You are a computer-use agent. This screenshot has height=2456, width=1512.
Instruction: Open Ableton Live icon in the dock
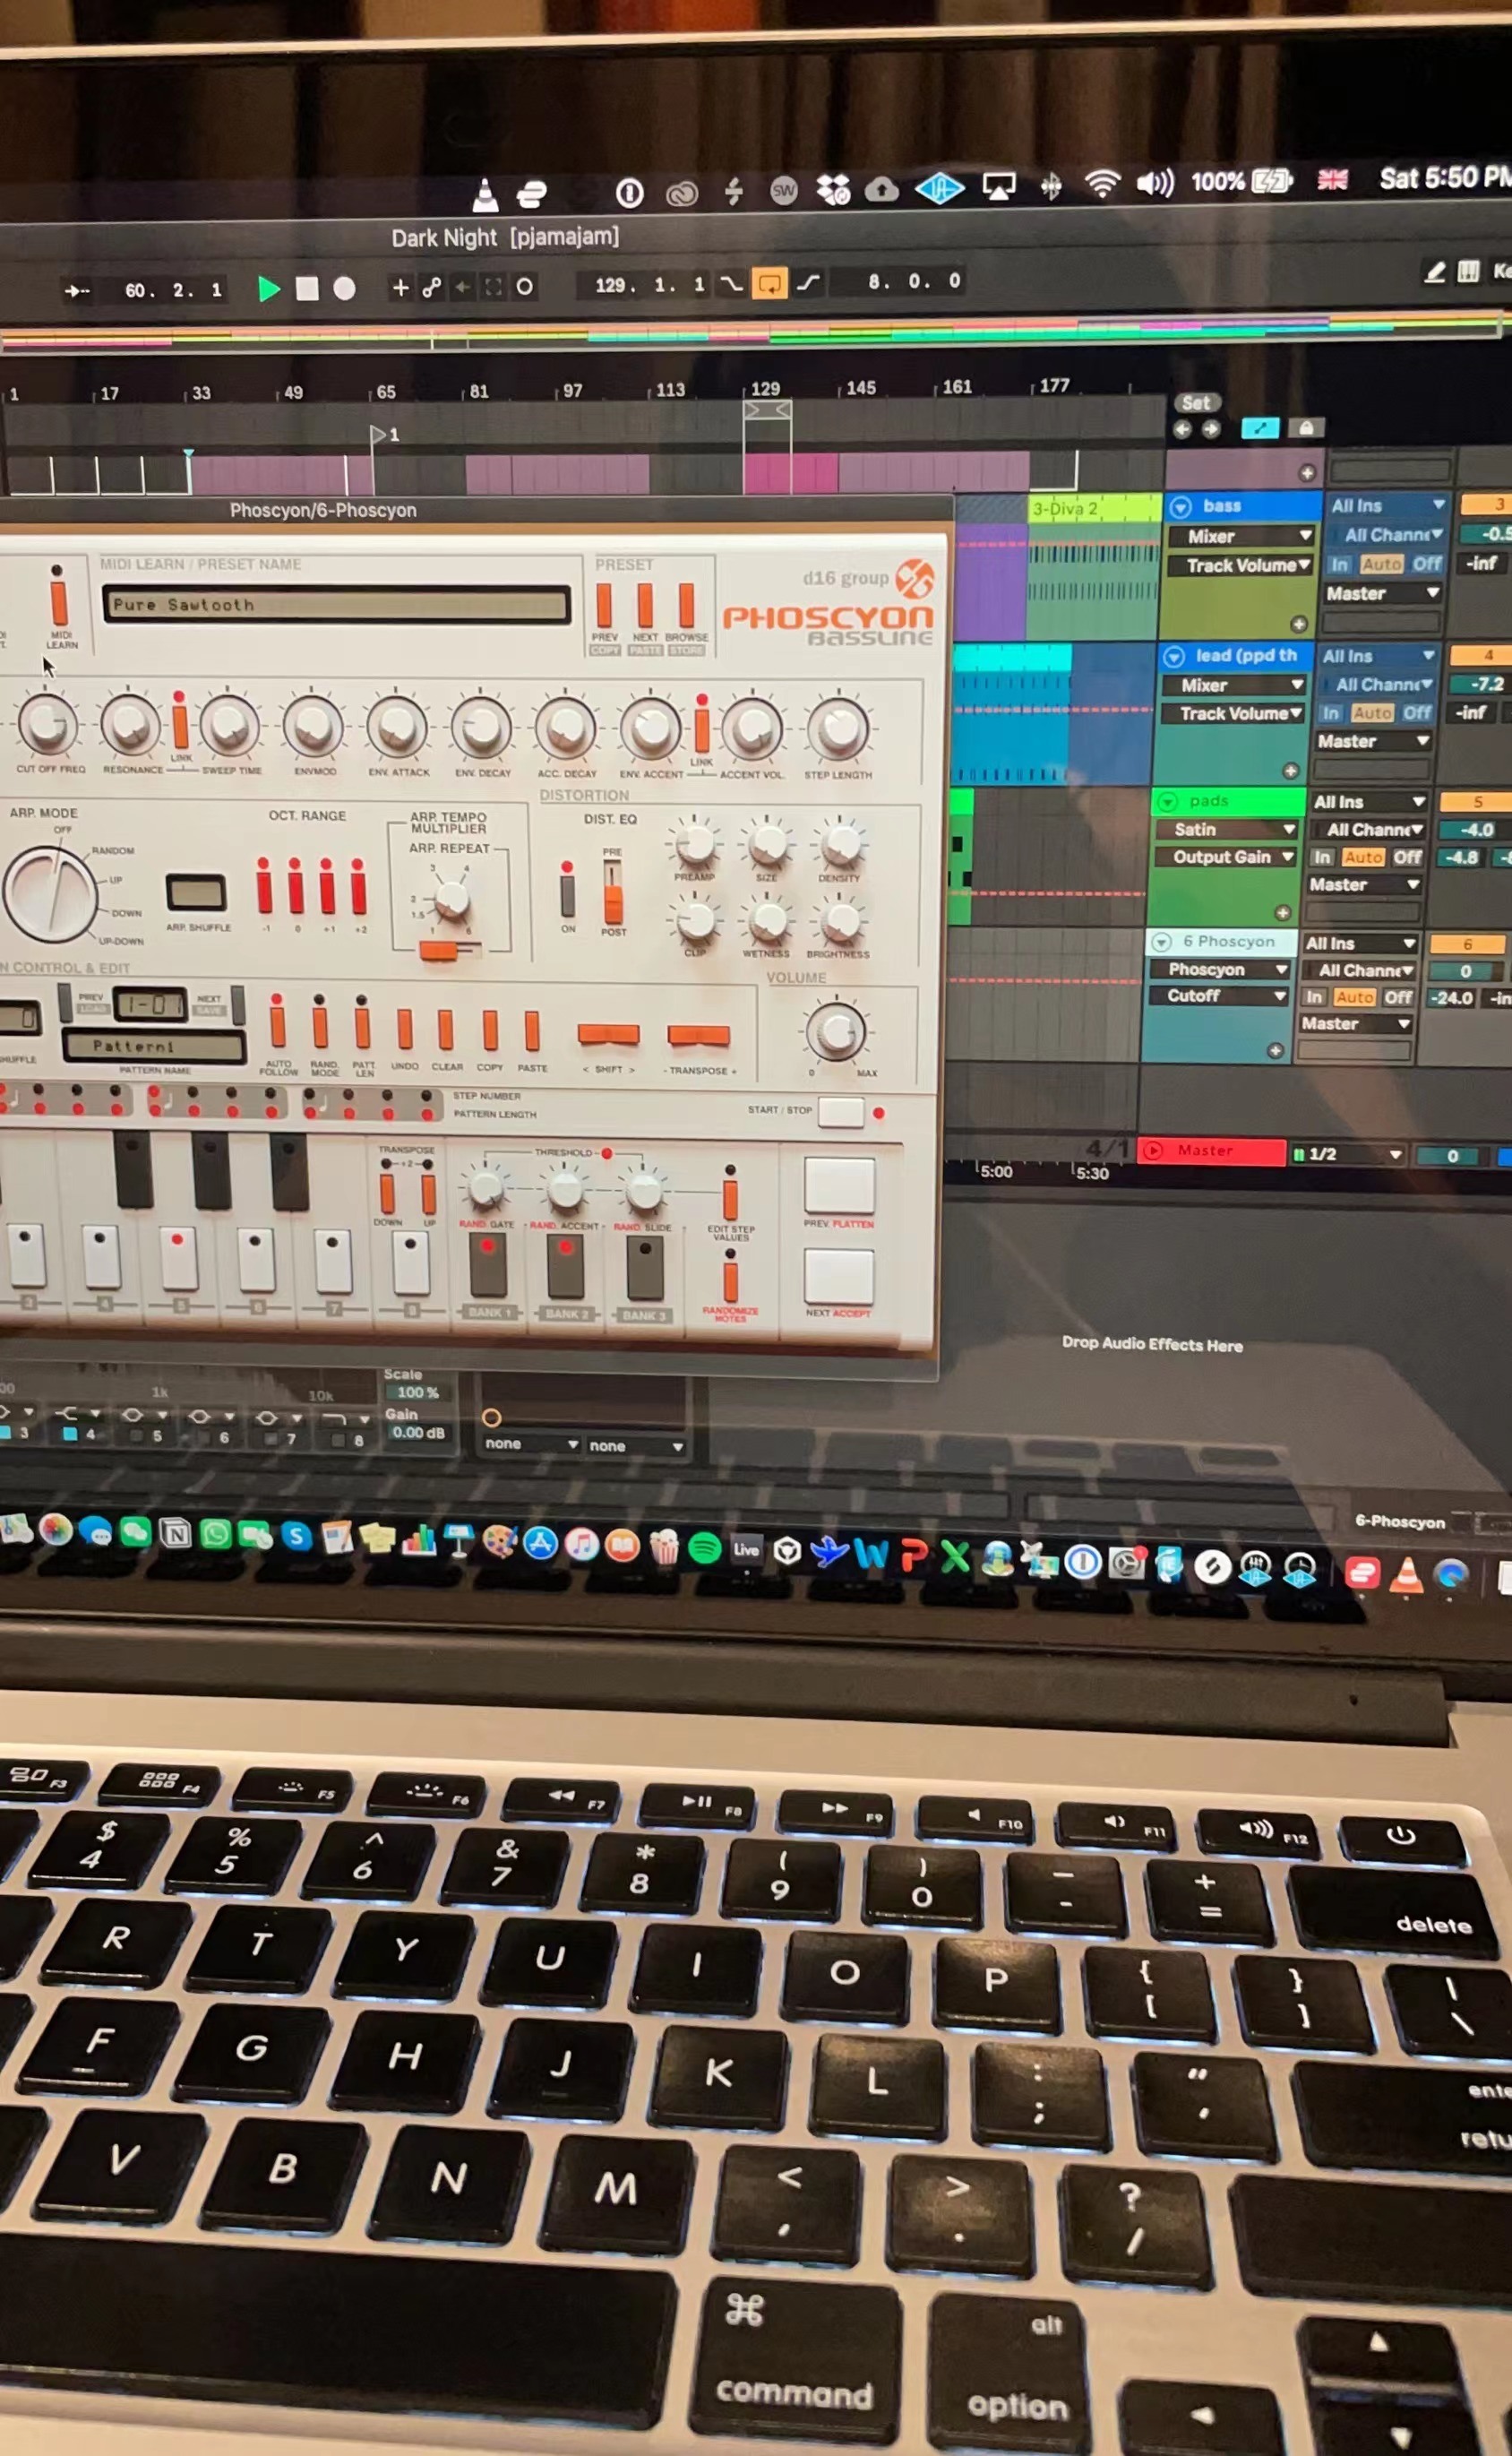point(746,1549)
